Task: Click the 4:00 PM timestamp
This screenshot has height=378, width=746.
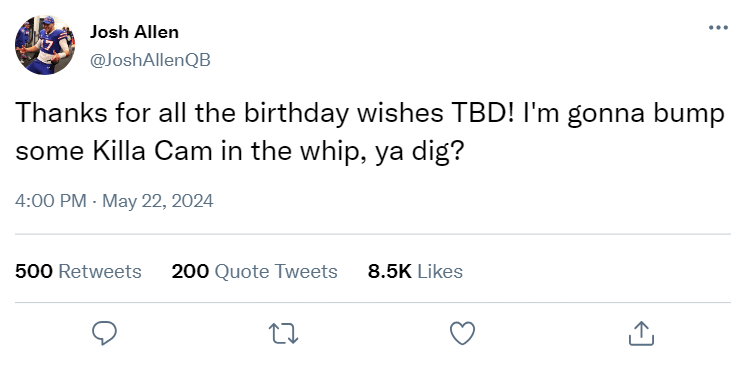Action: 50,201
